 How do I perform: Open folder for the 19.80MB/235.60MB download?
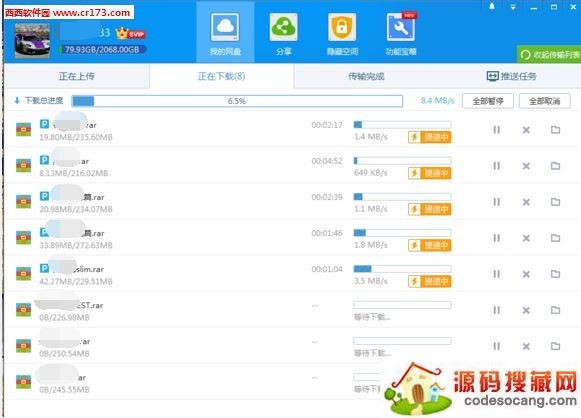pyautogui.click(x=555, y=130)
